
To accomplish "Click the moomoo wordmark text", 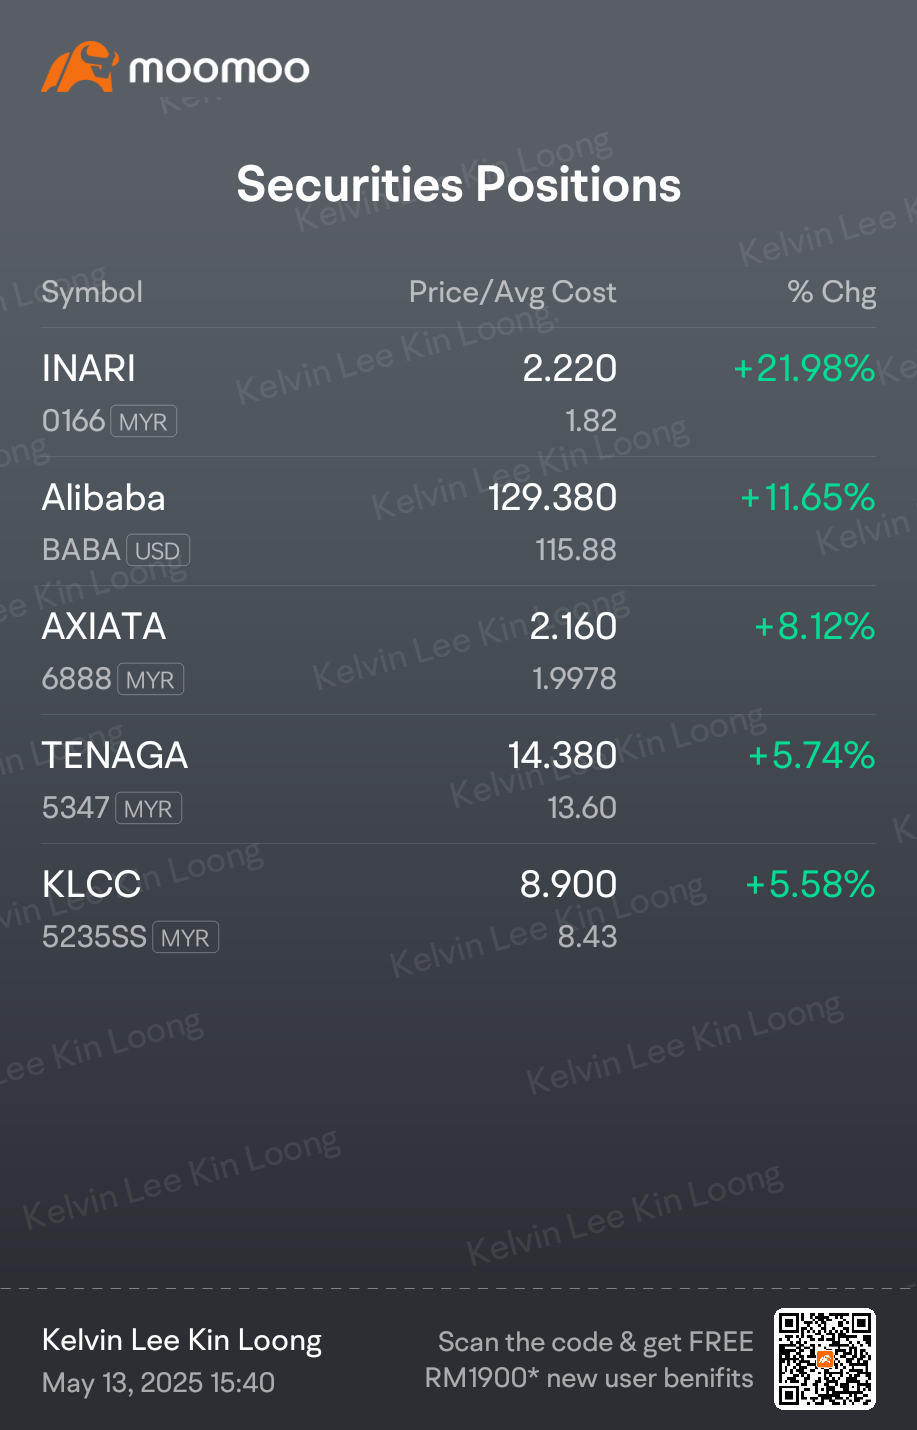I will 219,69.
